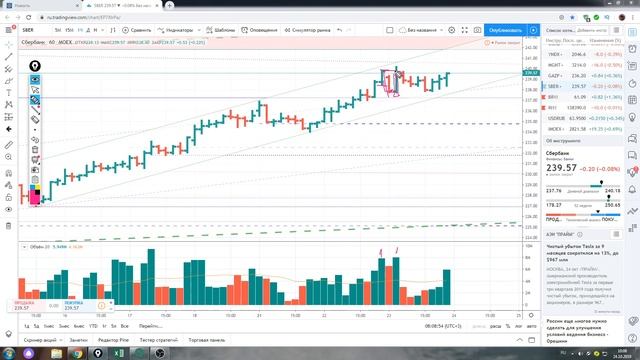
Task: Toggle auto scale mode
Action: [531, 326]
